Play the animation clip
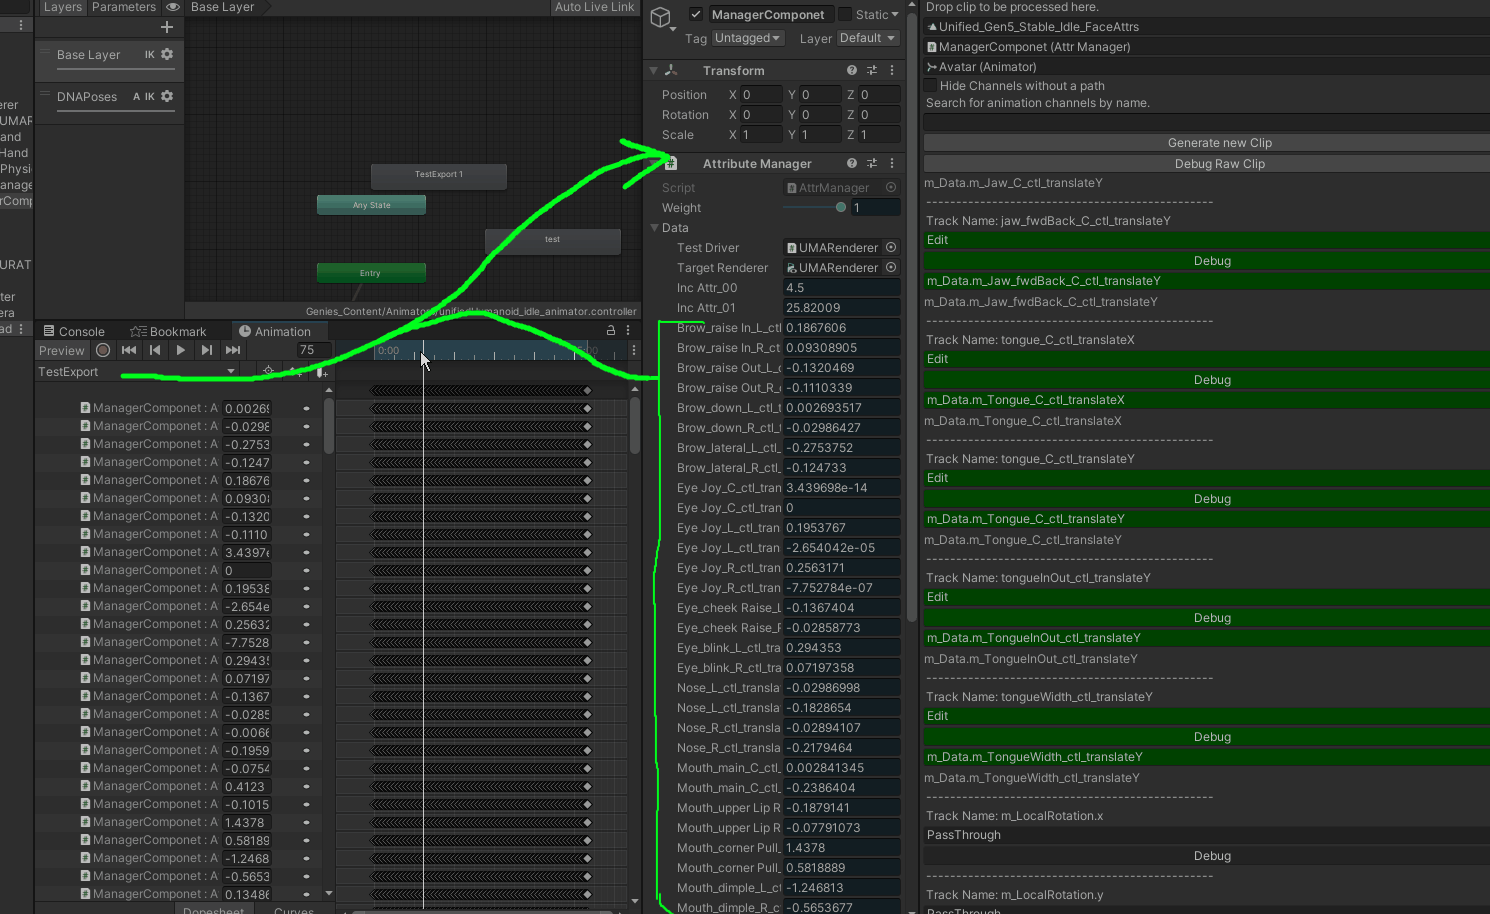Image resolution: width=1490 pixels, height=914 pixels. [x=180, y=350]
